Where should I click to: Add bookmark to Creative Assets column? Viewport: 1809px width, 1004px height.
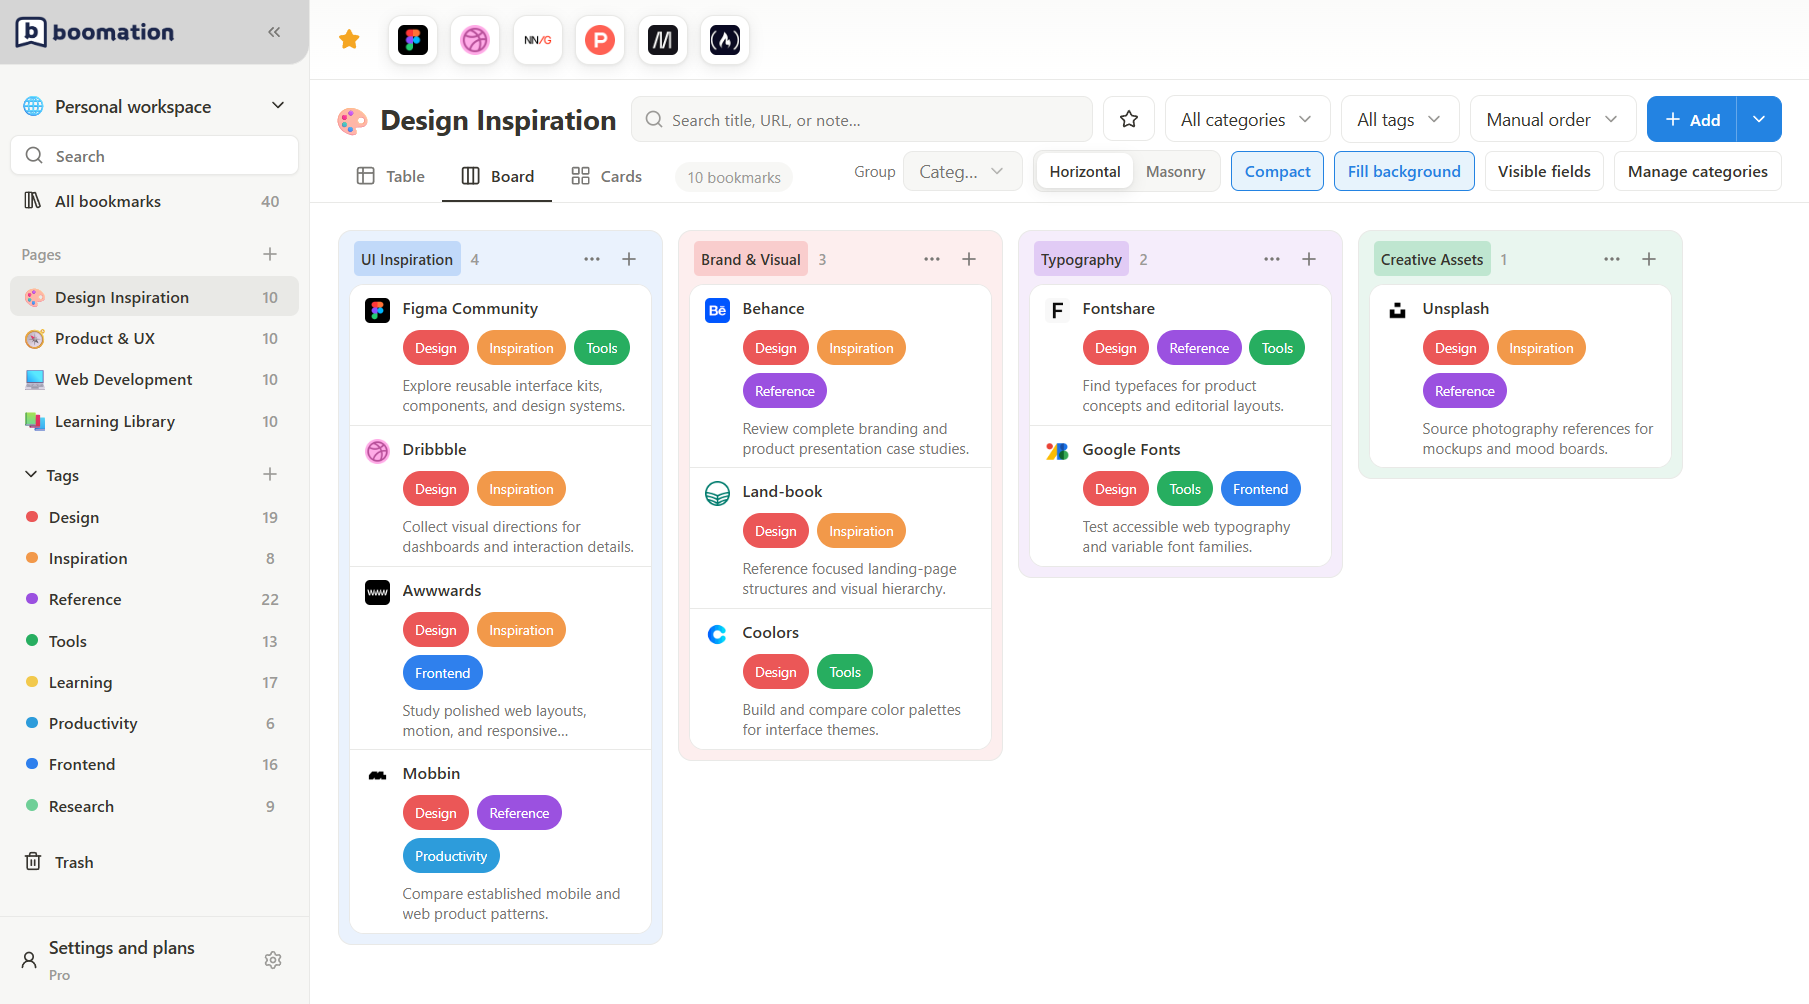[1649, 259]
